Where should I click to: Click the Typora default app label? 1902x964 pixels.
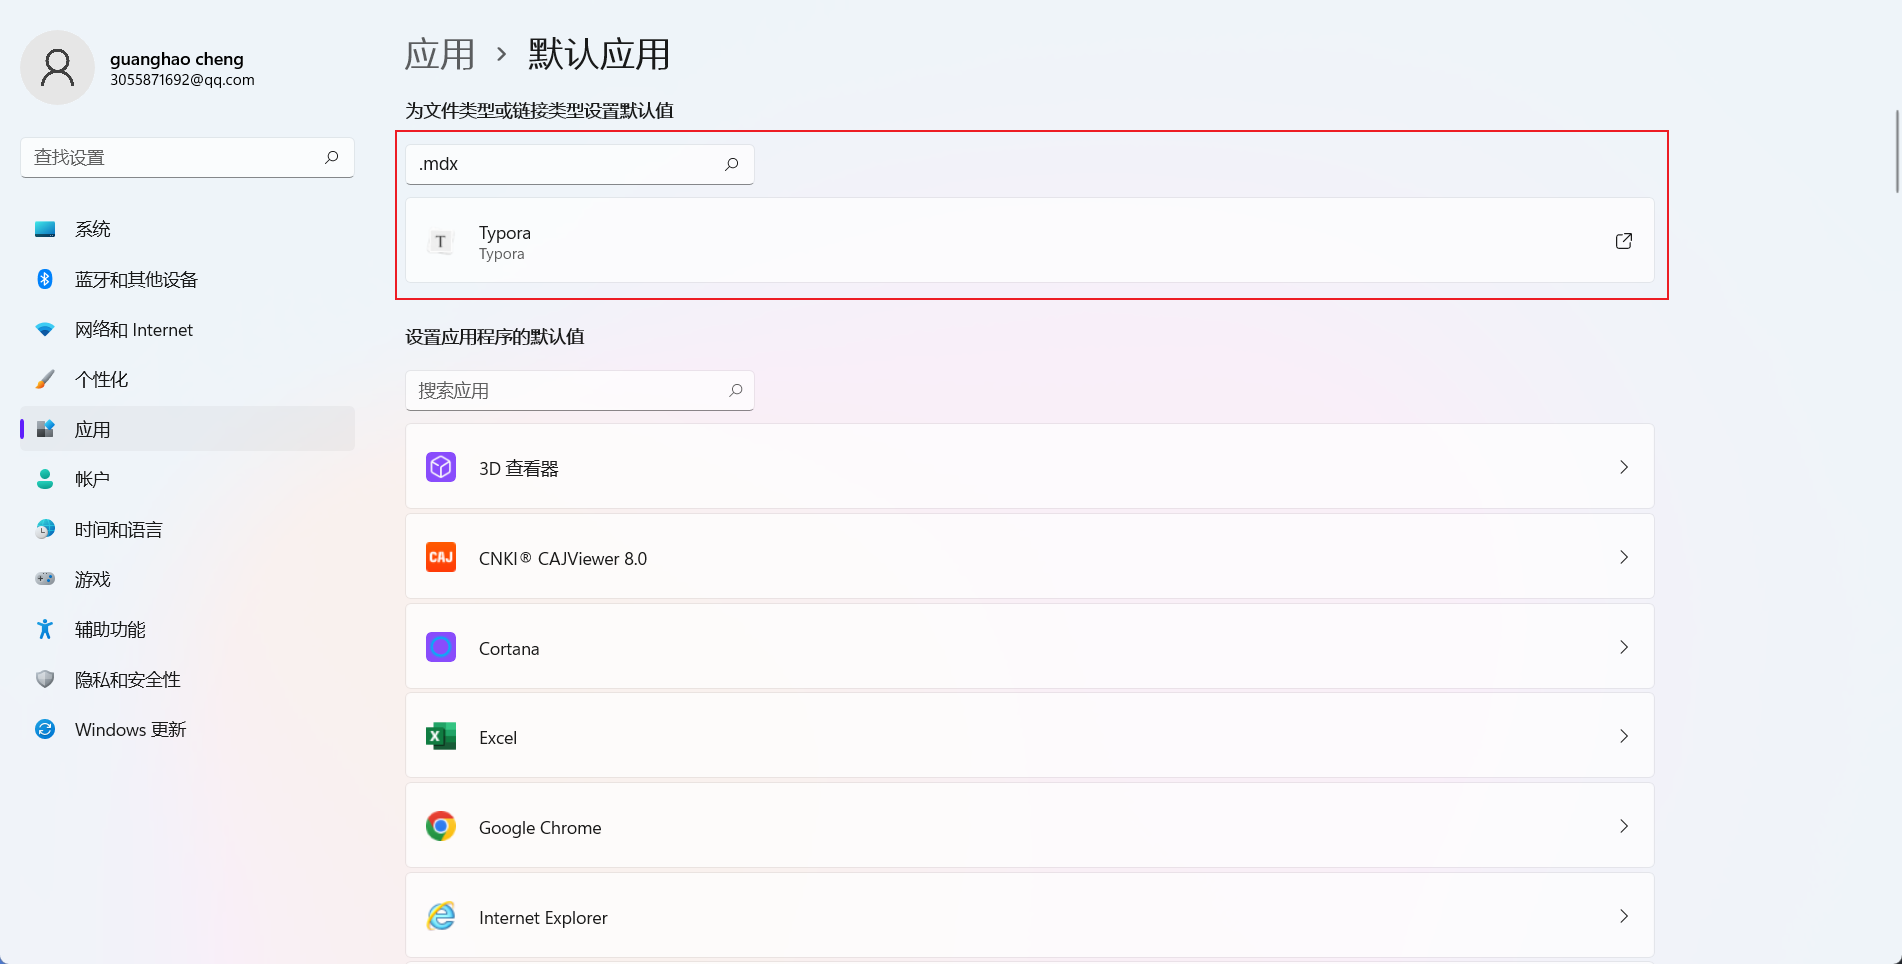pyautogui.click(x=505, y=233)
